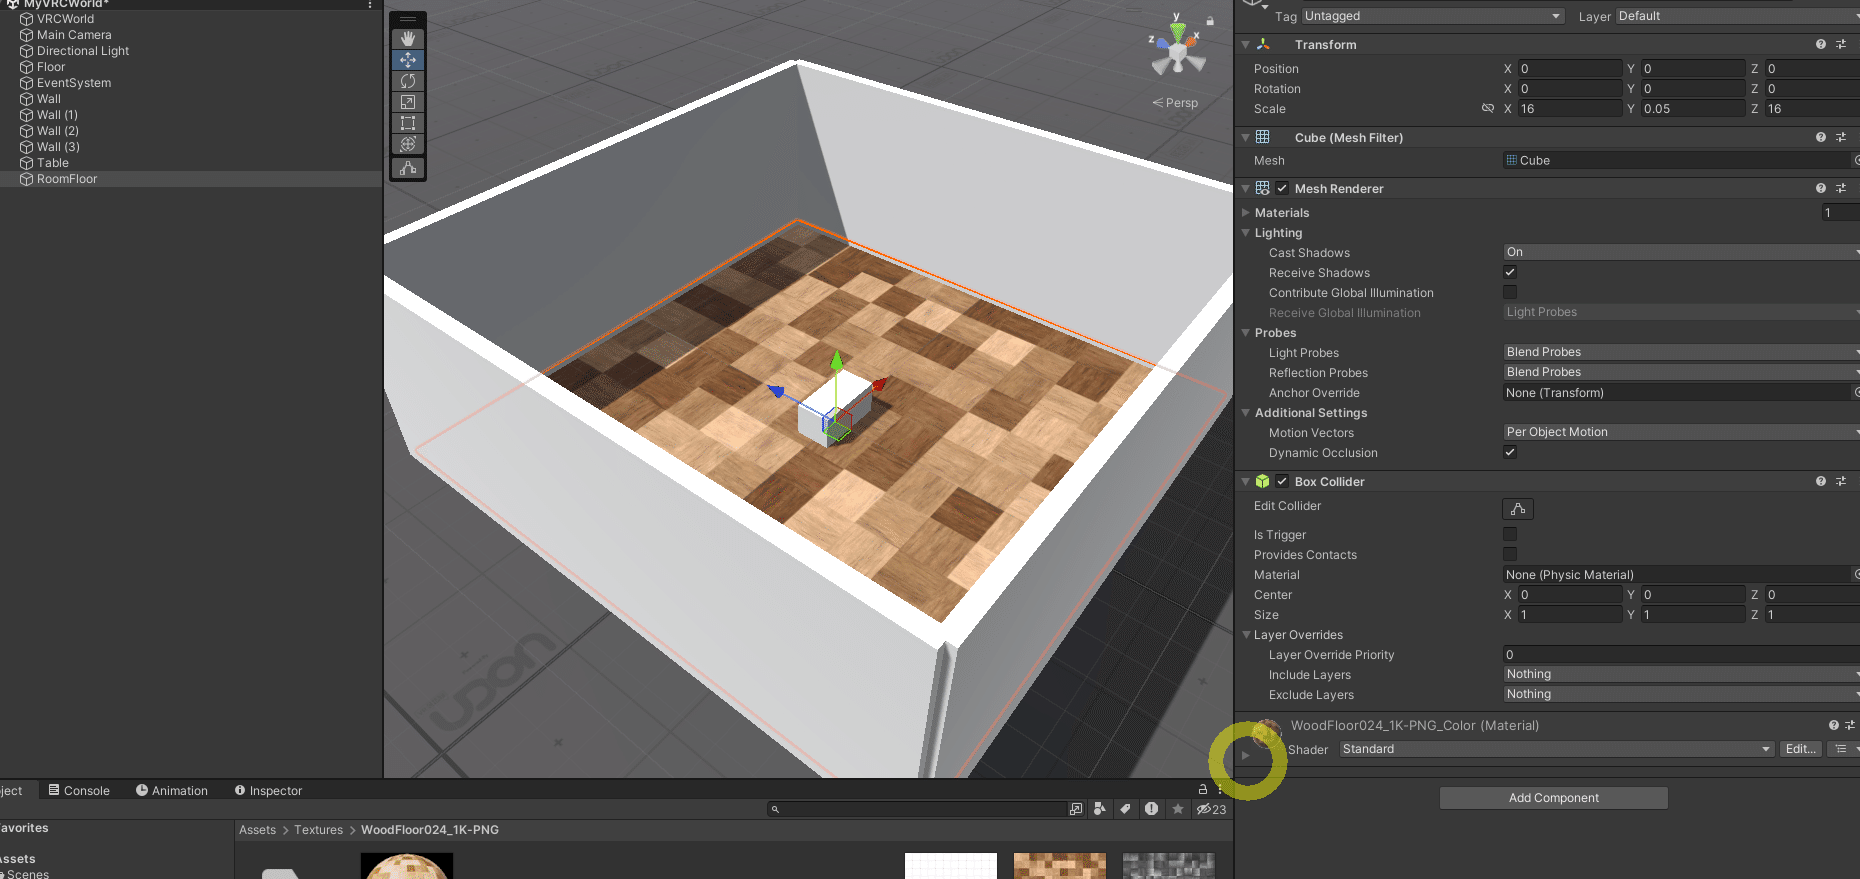The width and height of the screenshot is (1860, 879).
Task: Collapse the Transform component
Action: [1246, 45]
